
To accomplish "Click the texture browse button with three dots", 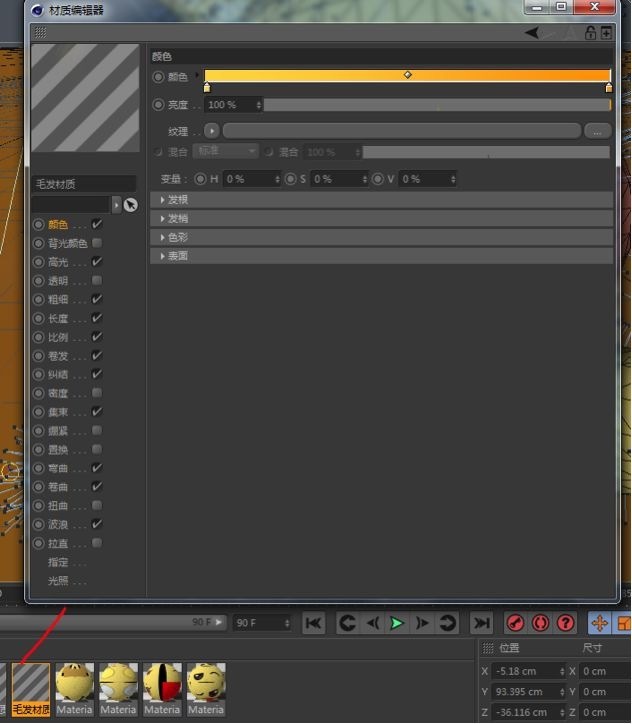I will click(x=597, y=131).
